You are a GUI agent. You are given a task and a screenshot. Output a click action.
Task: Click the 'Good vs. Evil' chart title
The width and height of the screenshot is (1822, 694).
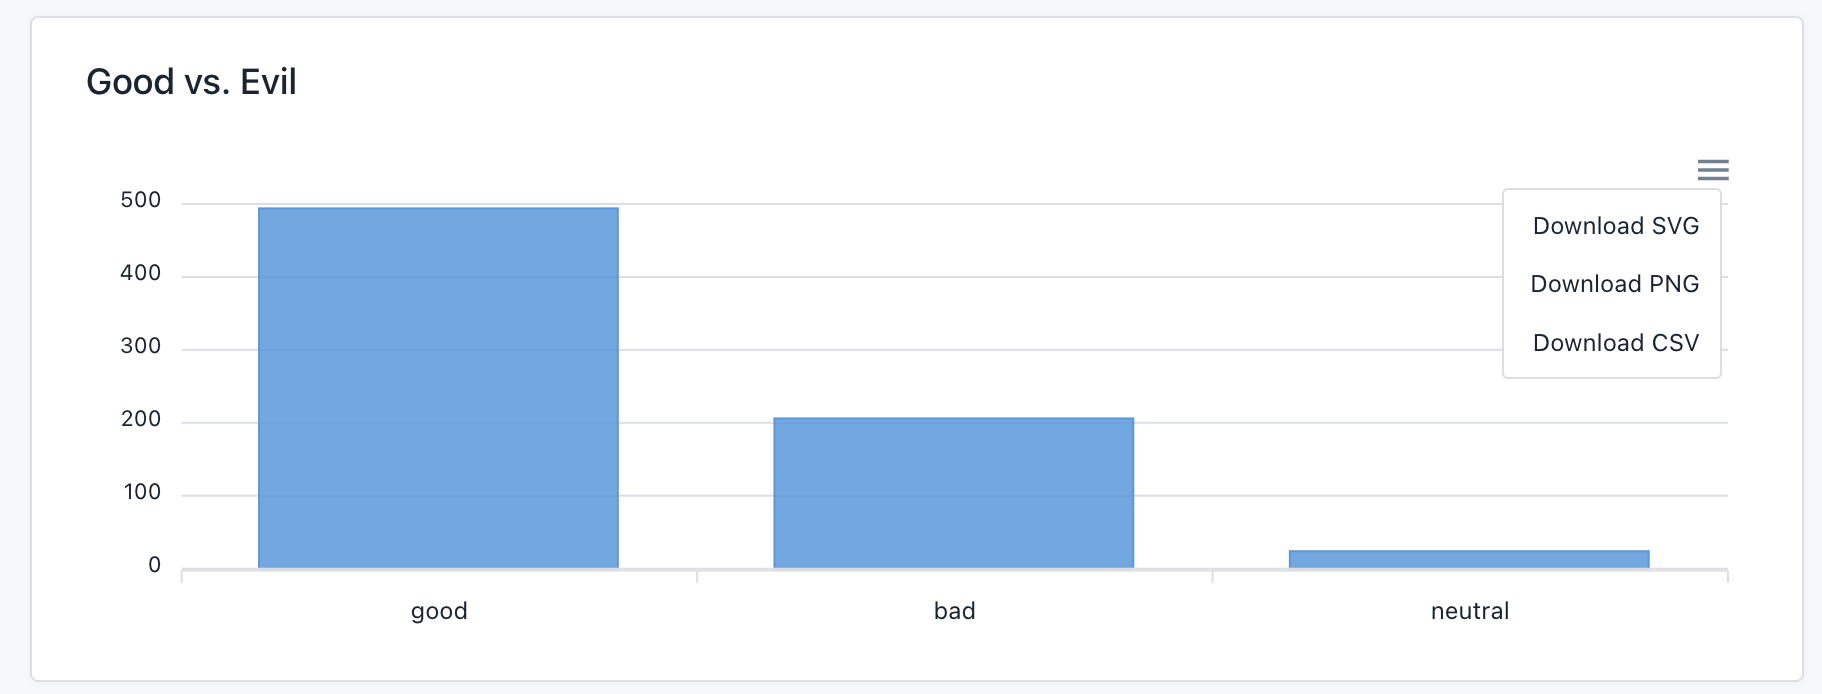[191, 82]
